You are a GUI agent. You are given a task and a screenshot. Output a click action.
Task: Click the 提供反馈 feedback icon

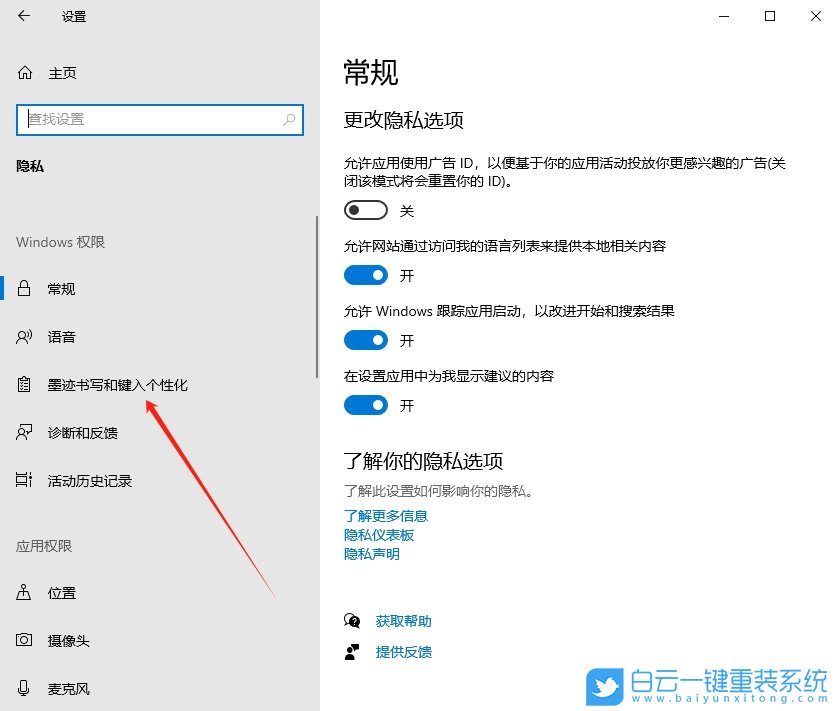(352, 652)
